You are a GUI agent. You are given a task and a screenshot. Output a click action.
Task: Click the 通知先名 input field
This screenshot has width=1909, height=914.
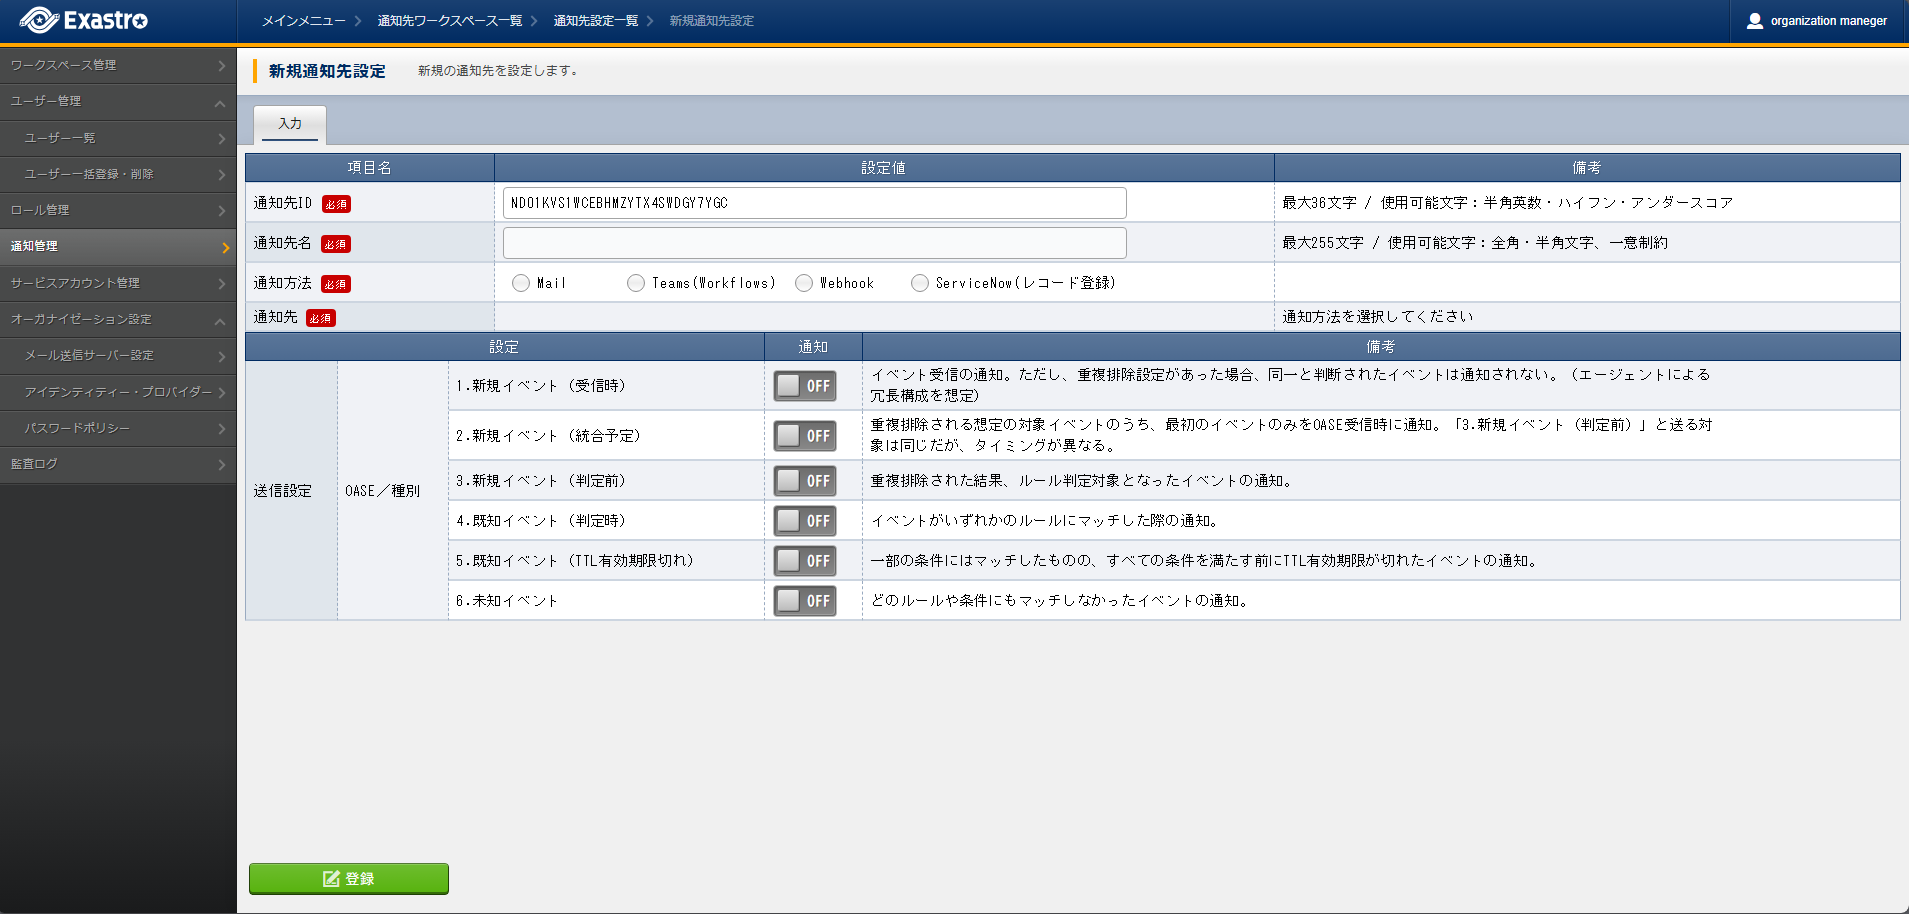[814, 243]
